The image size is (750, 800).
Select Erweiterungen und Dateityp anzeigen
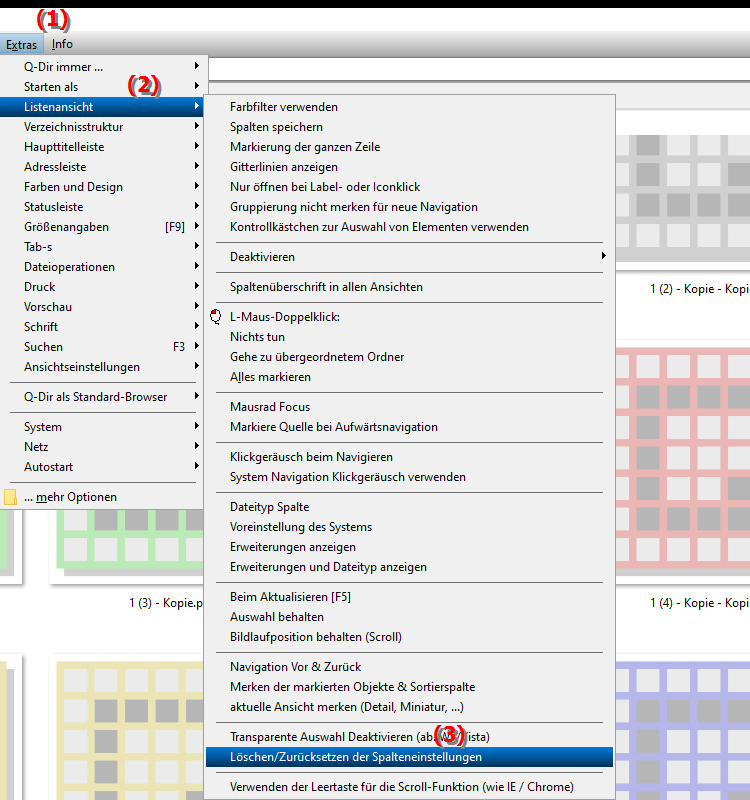(409, 567)
